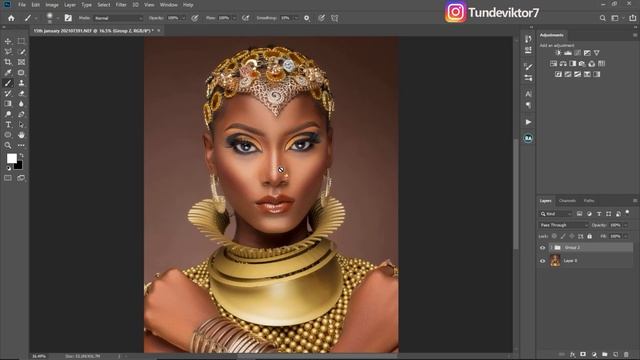Open the search icon in options bar
The height and width of the screenshot is (360, 640).
coord(602,18)
